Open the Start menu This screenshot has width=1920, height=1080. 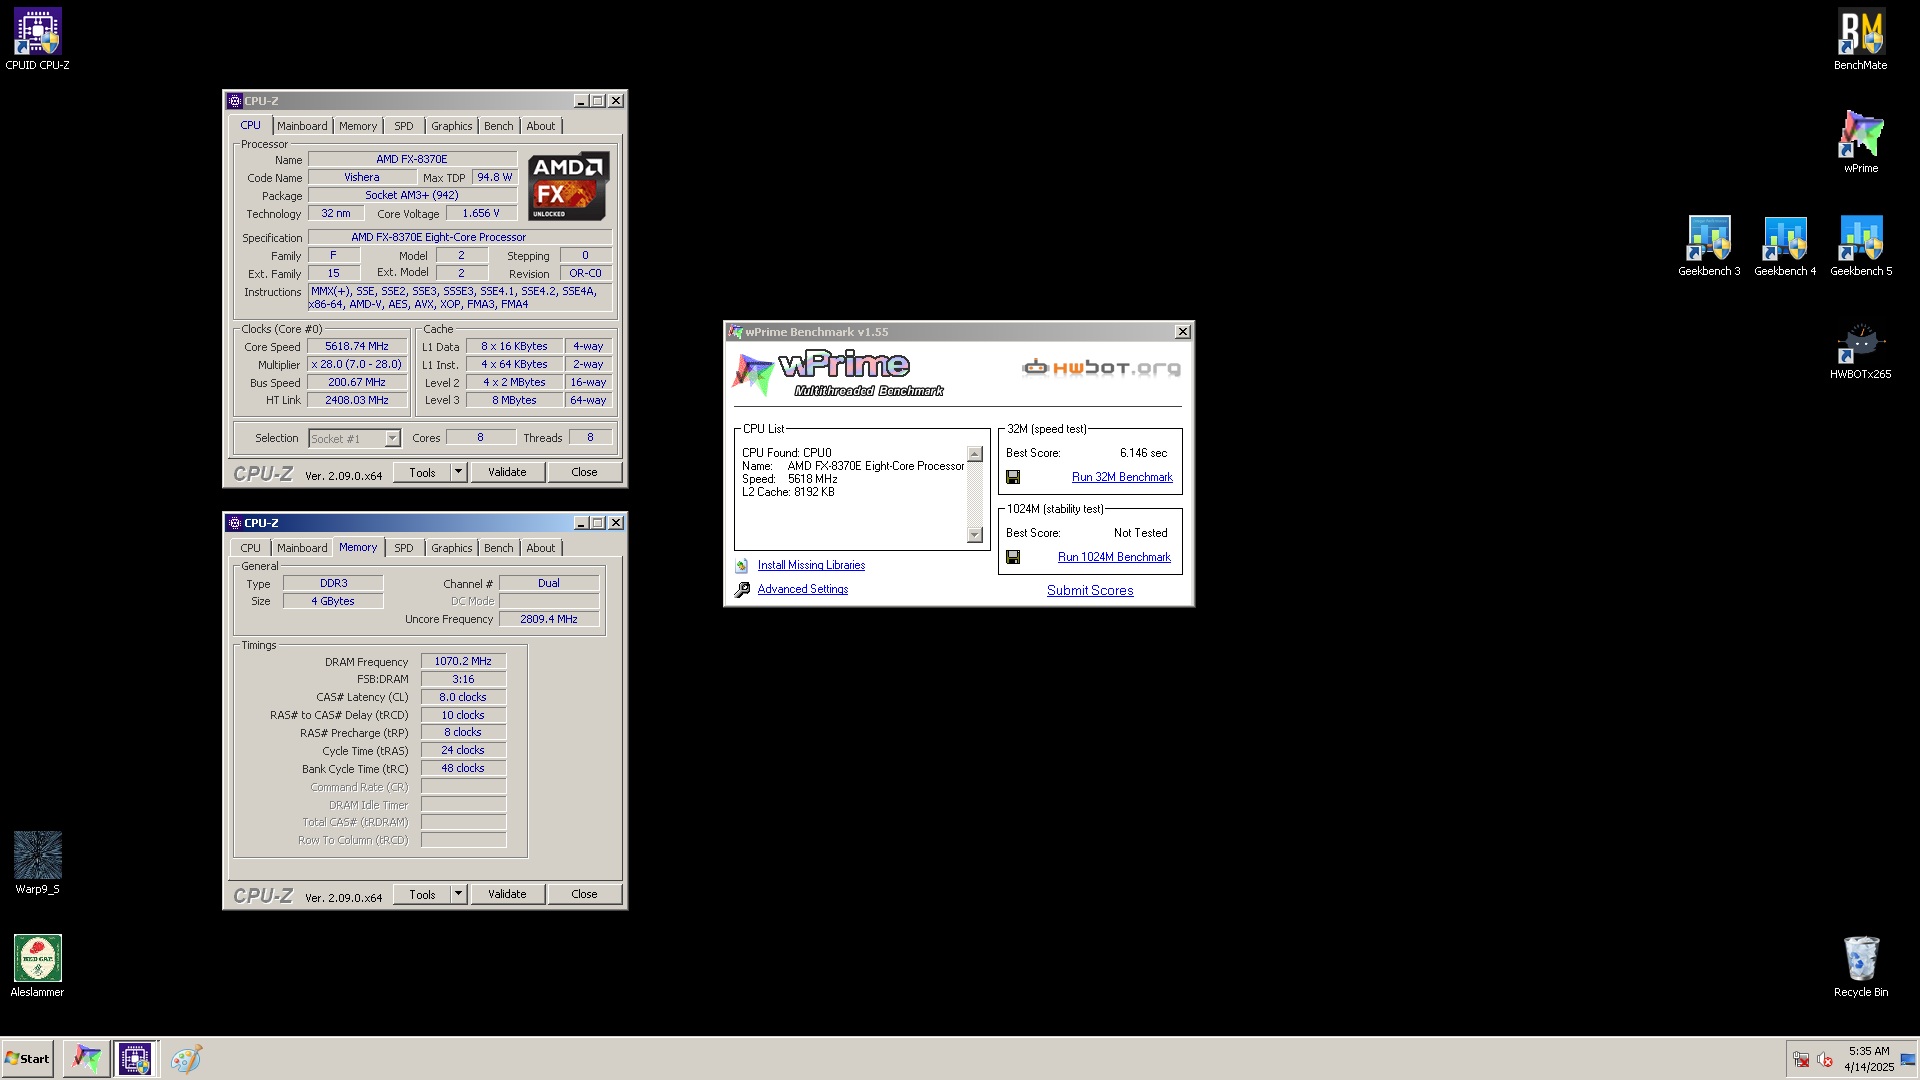(x=27, y=1059)
